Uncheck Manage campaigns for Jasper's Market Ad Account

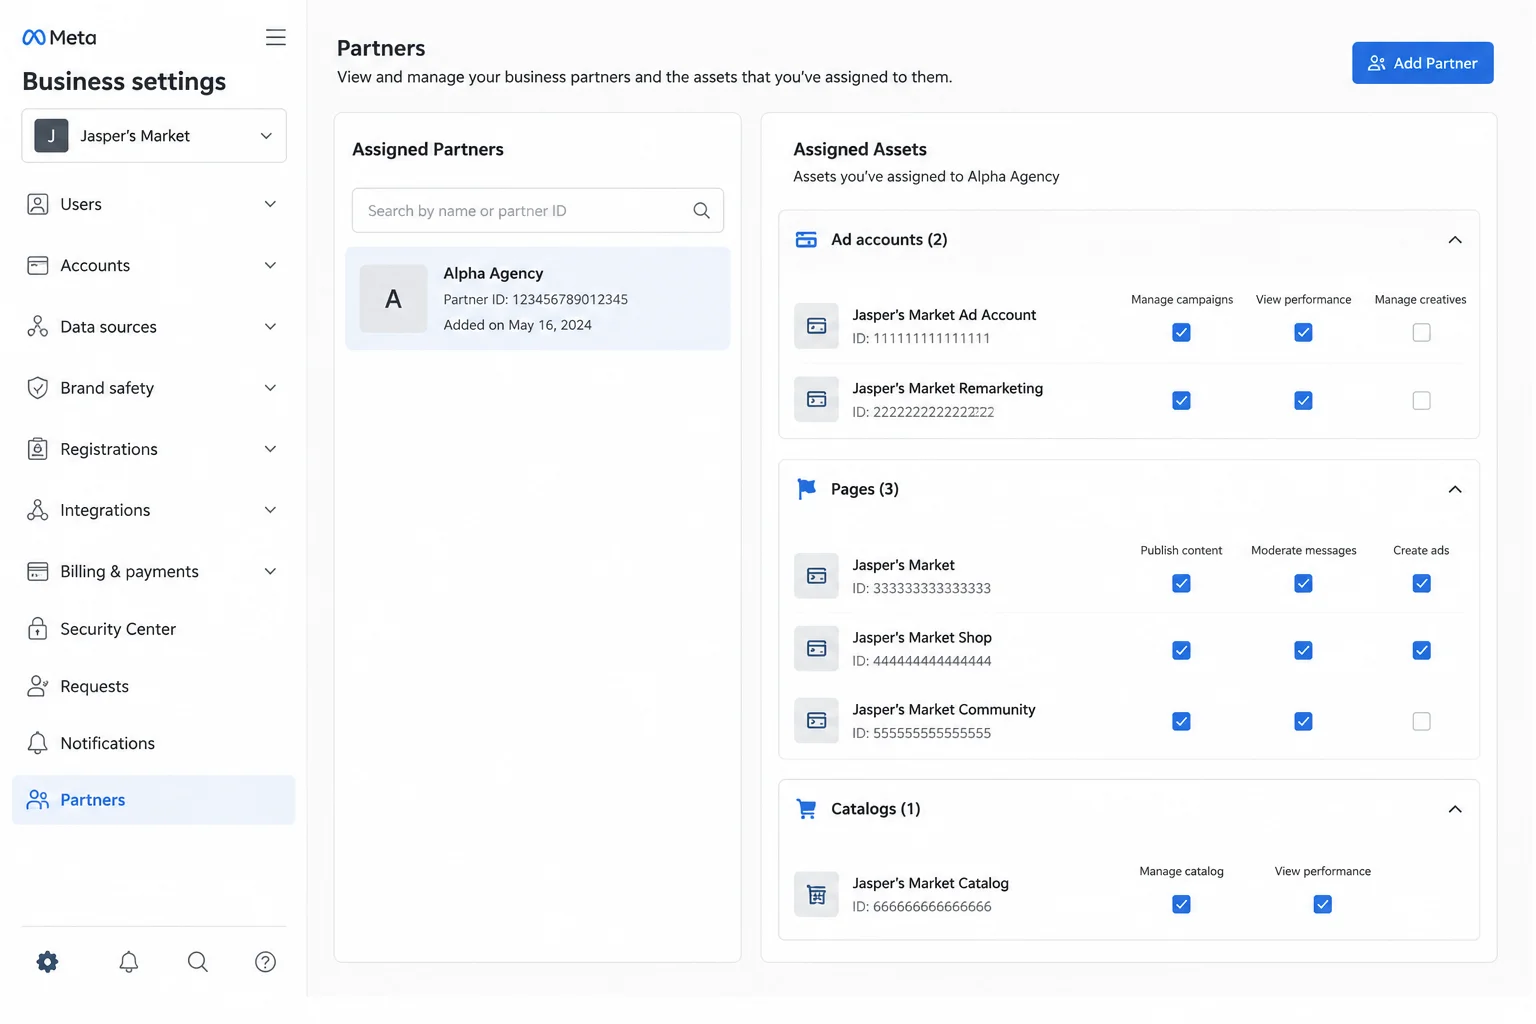pos(1181,332)
